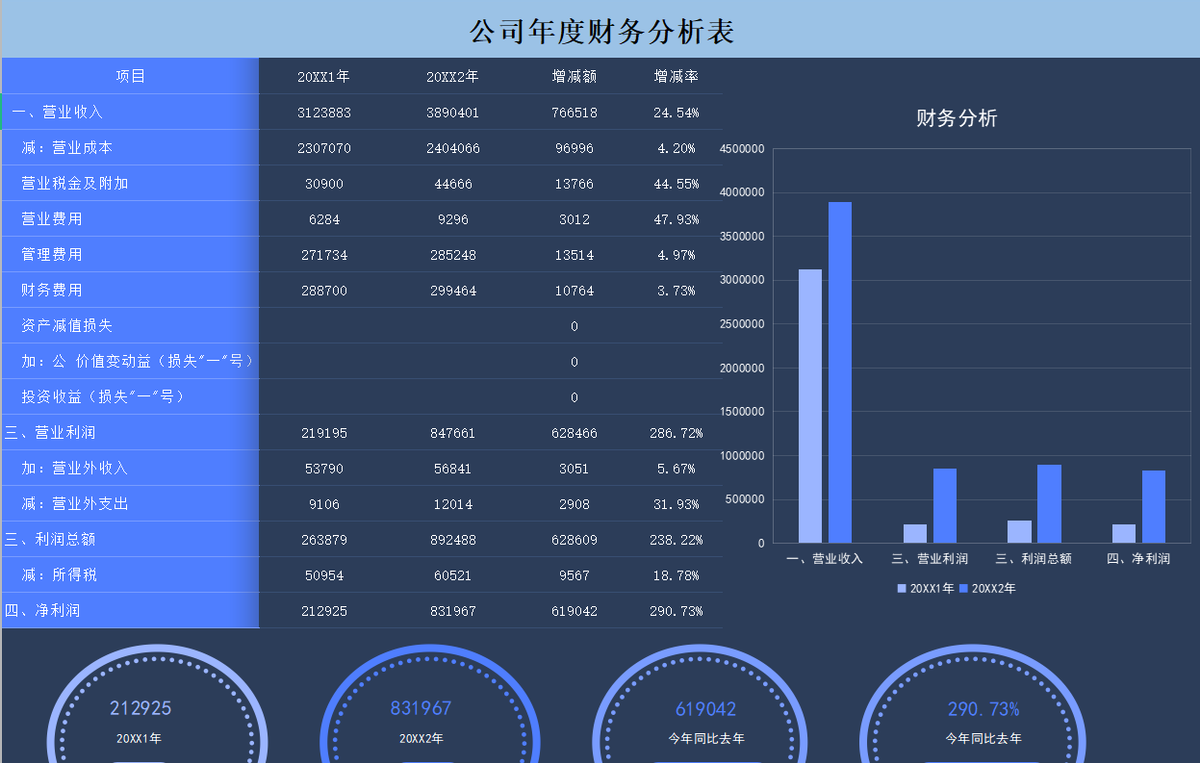Viewport: 1200px width, 763px height.
Task: Select the 20XX1年 bar for 营业收入
Action: tap(810, 406)
